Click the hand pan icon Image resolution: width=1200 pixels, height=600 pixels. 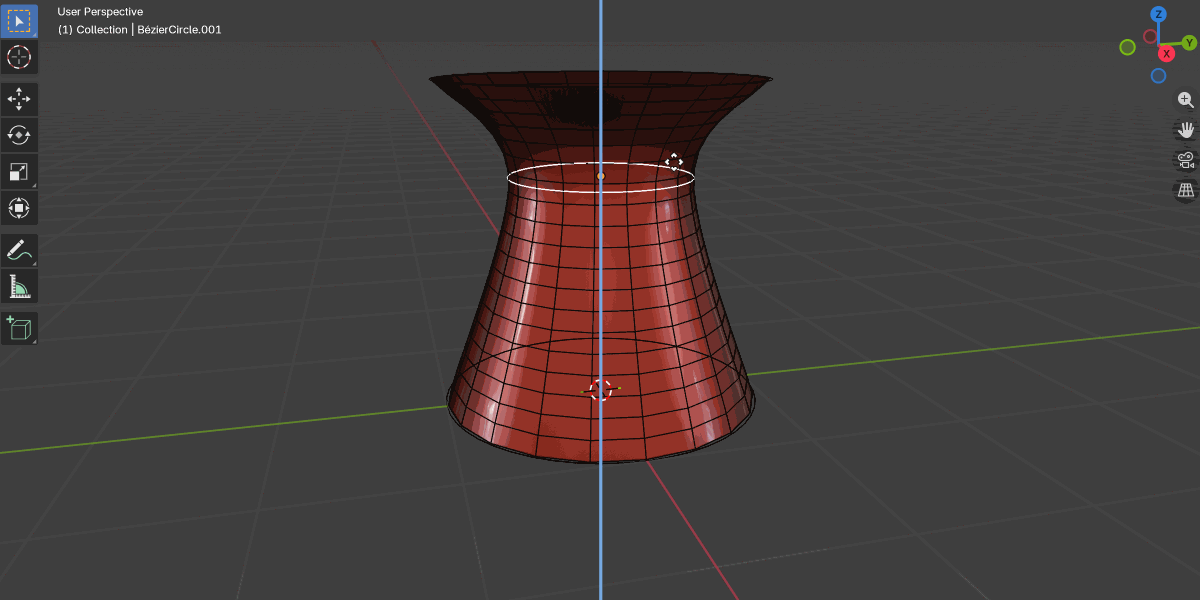(1185, 129)
